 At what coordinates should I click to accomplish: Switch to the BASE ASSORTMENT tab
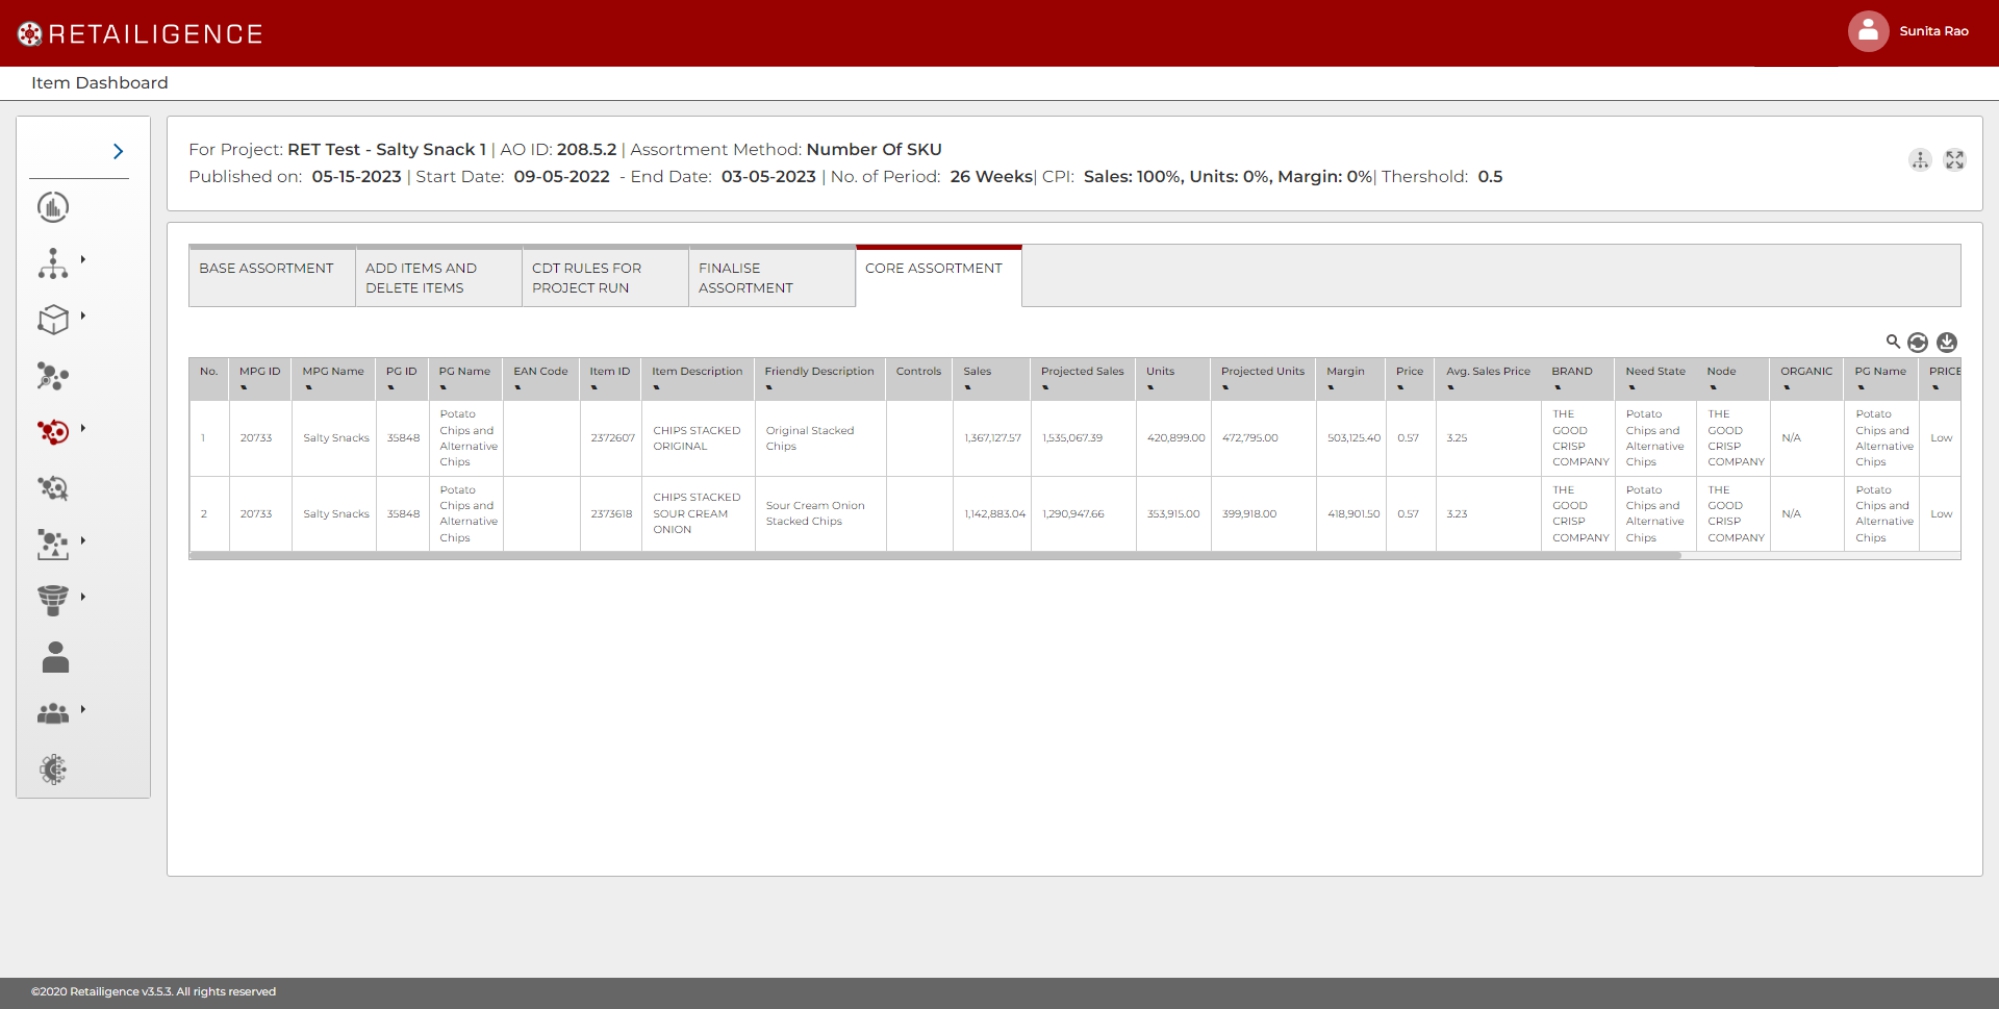click(x=266, y=268)
